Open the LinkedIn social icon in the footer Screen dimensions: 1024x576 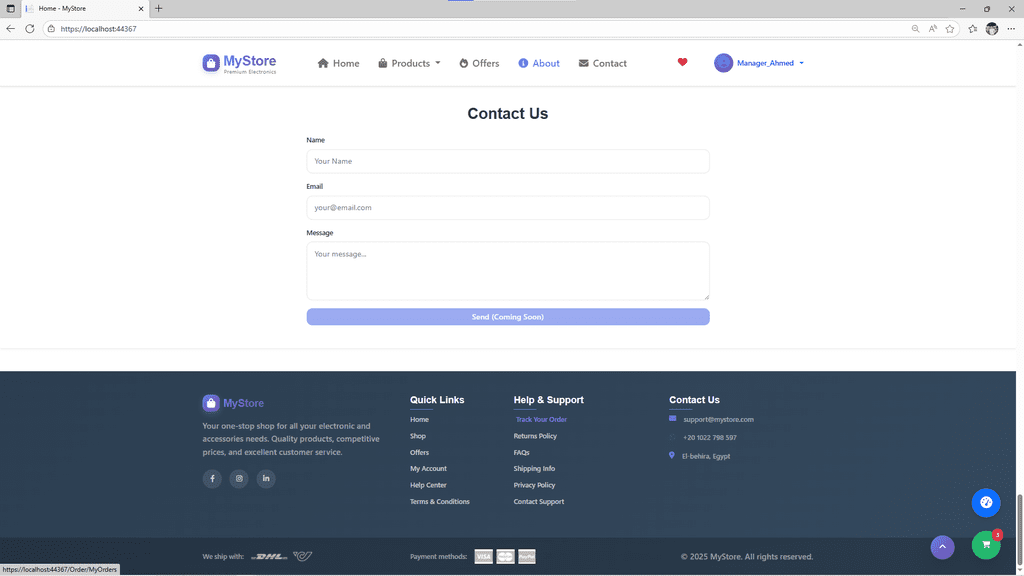pyautogui.click(x=266, y=479)
